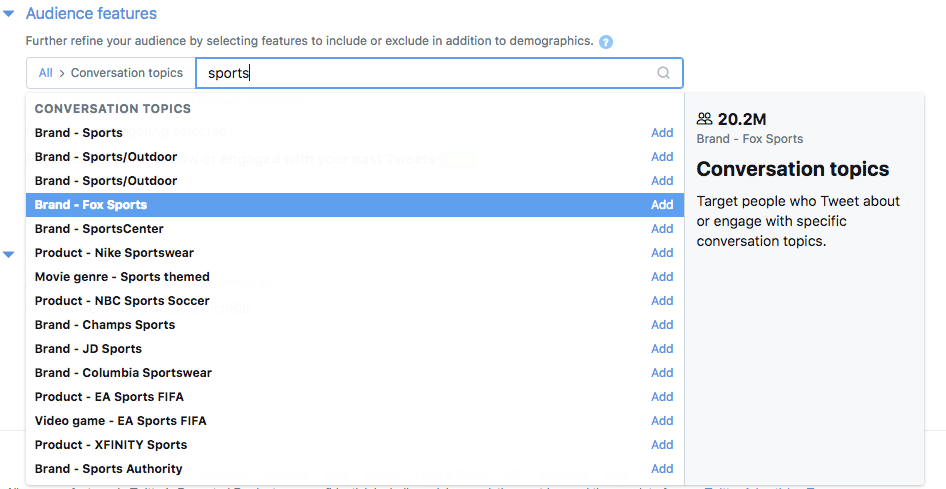This screenshot has width=946, height=489.
Task: Add Product - NBC Sports Soccer
Action: [662, 301]
